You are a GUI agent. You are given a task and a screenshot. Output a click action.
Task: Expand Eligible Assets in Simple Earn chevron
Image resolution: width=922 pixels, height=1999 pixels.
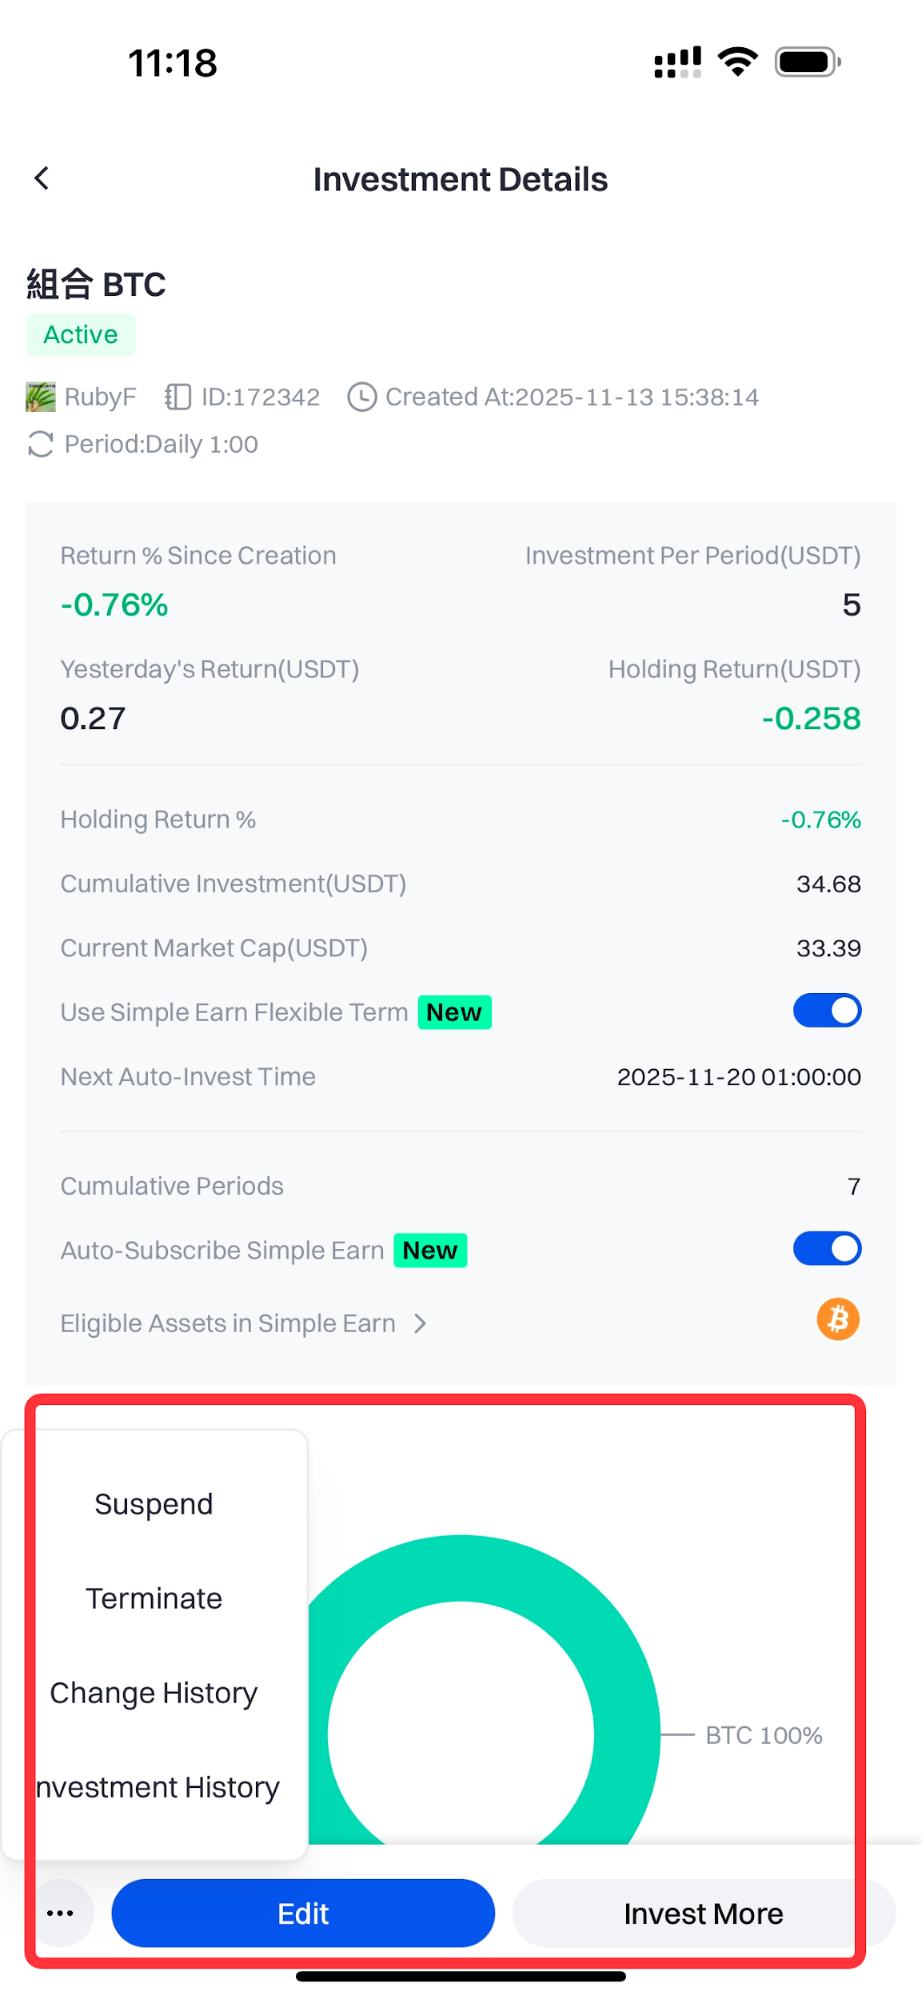[x=420, y=1324]
